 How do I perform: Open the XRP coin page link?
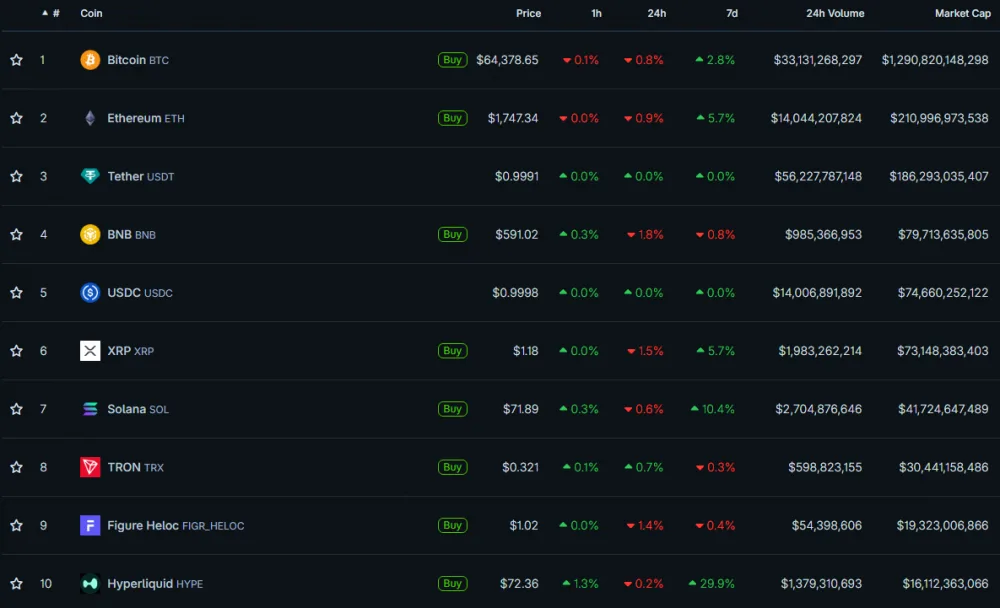click(x=130, y=350)
